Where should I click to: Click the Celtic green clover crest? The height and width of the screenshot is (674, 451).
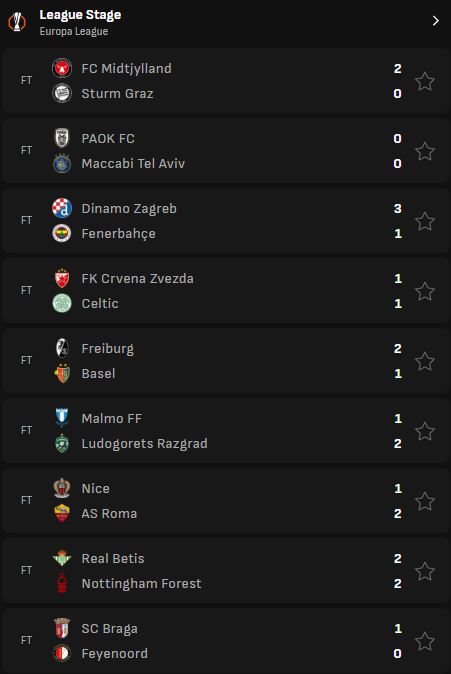62,303
